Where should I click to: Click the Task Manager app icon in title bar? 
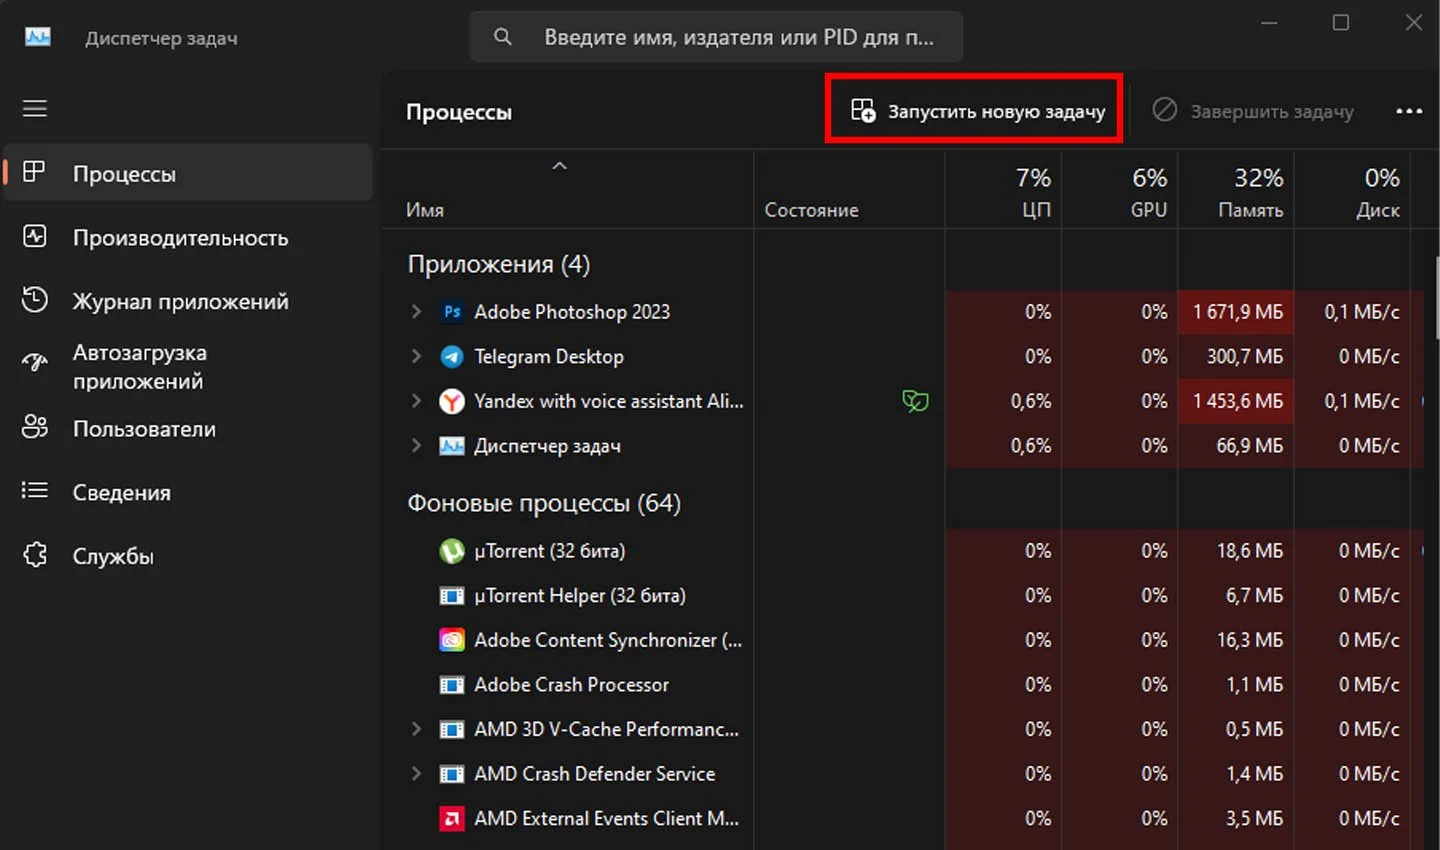[x=38, y=37]
